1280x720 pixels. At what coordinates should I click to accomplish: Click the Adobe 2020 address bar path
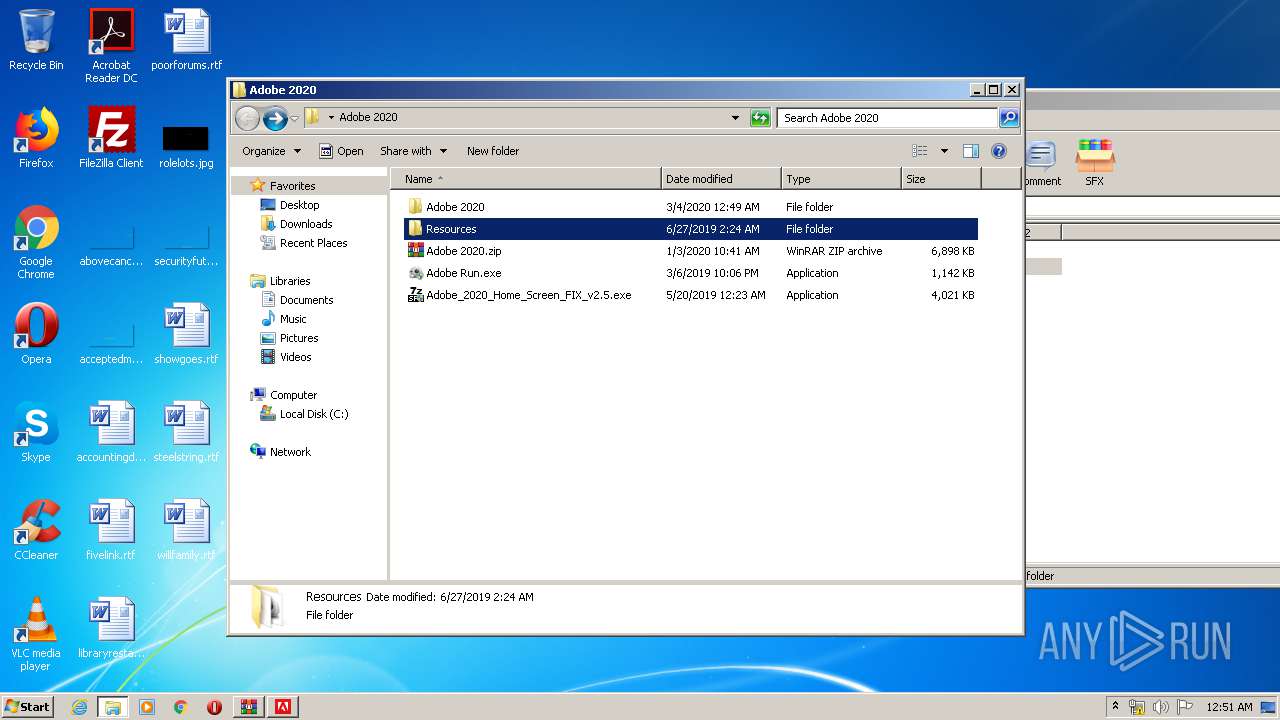tap(368, 117)
